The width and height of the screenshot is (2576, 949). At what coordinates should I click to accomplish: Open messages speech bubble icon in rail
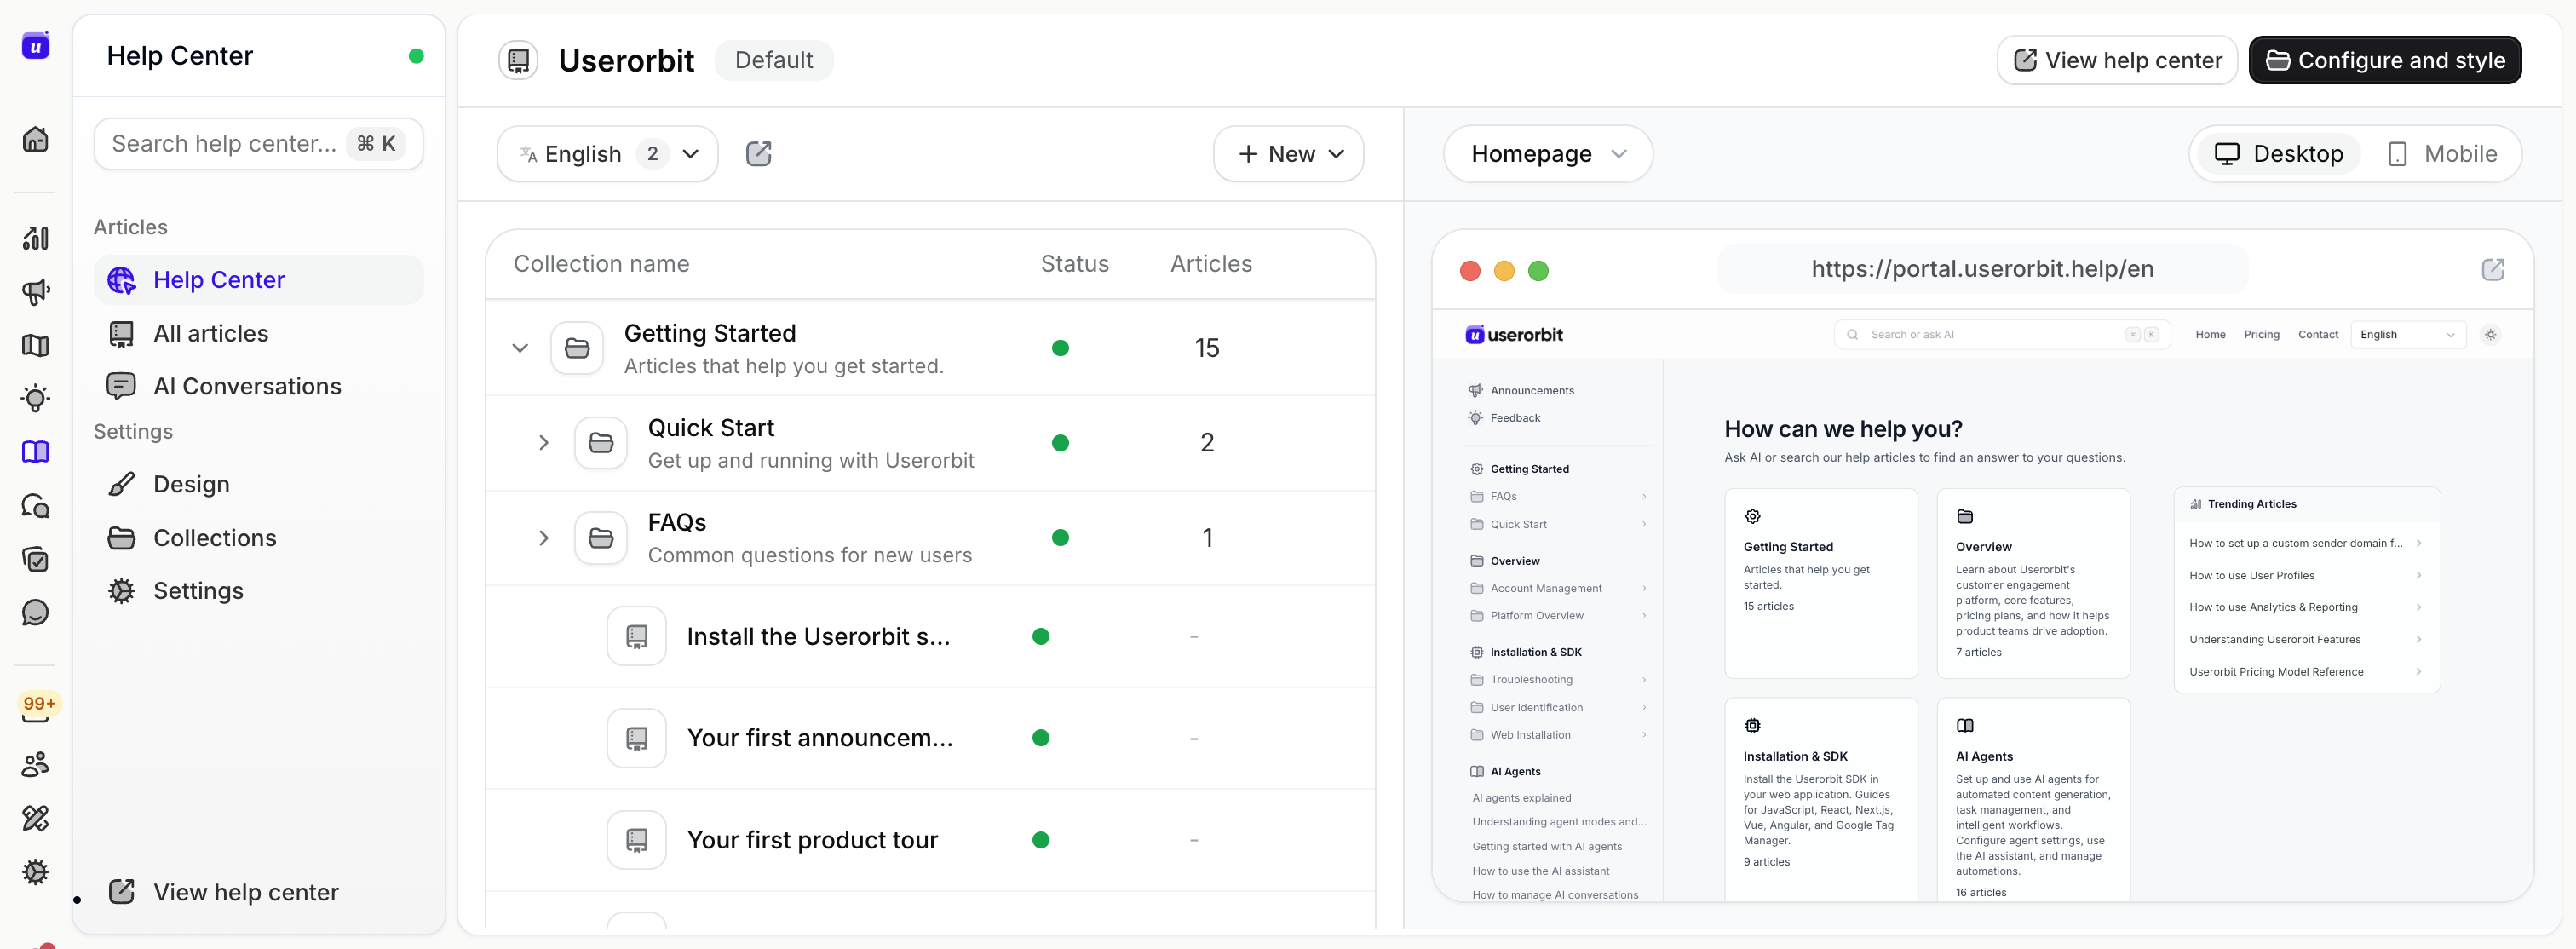(35, 612)
